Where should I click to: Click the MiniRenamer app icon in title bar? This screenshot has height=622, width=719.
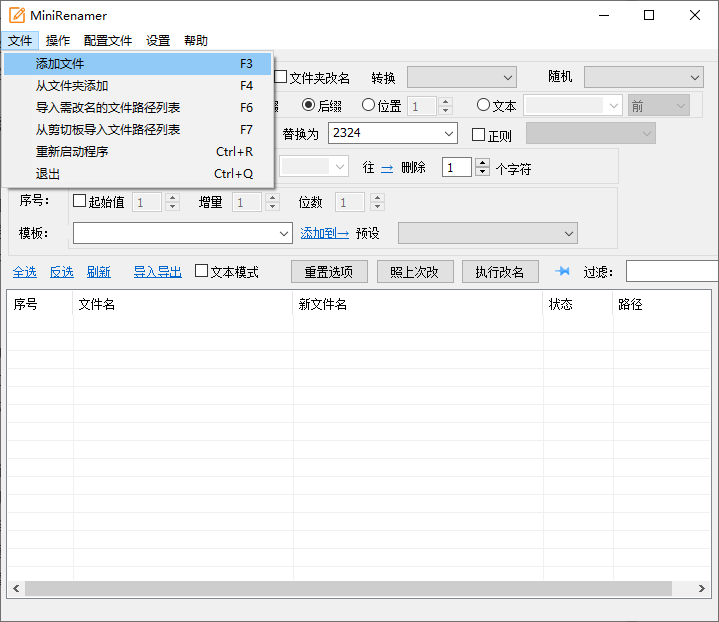coord(17,15)
